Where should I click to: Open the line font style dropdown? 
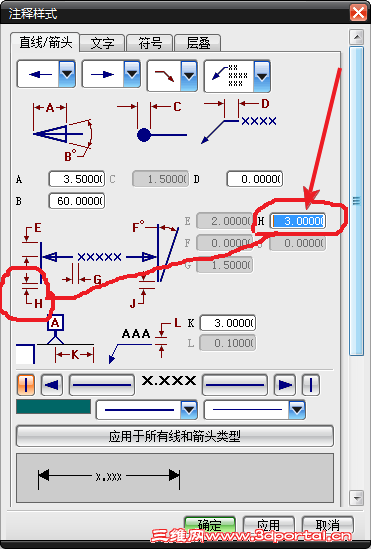147,410
